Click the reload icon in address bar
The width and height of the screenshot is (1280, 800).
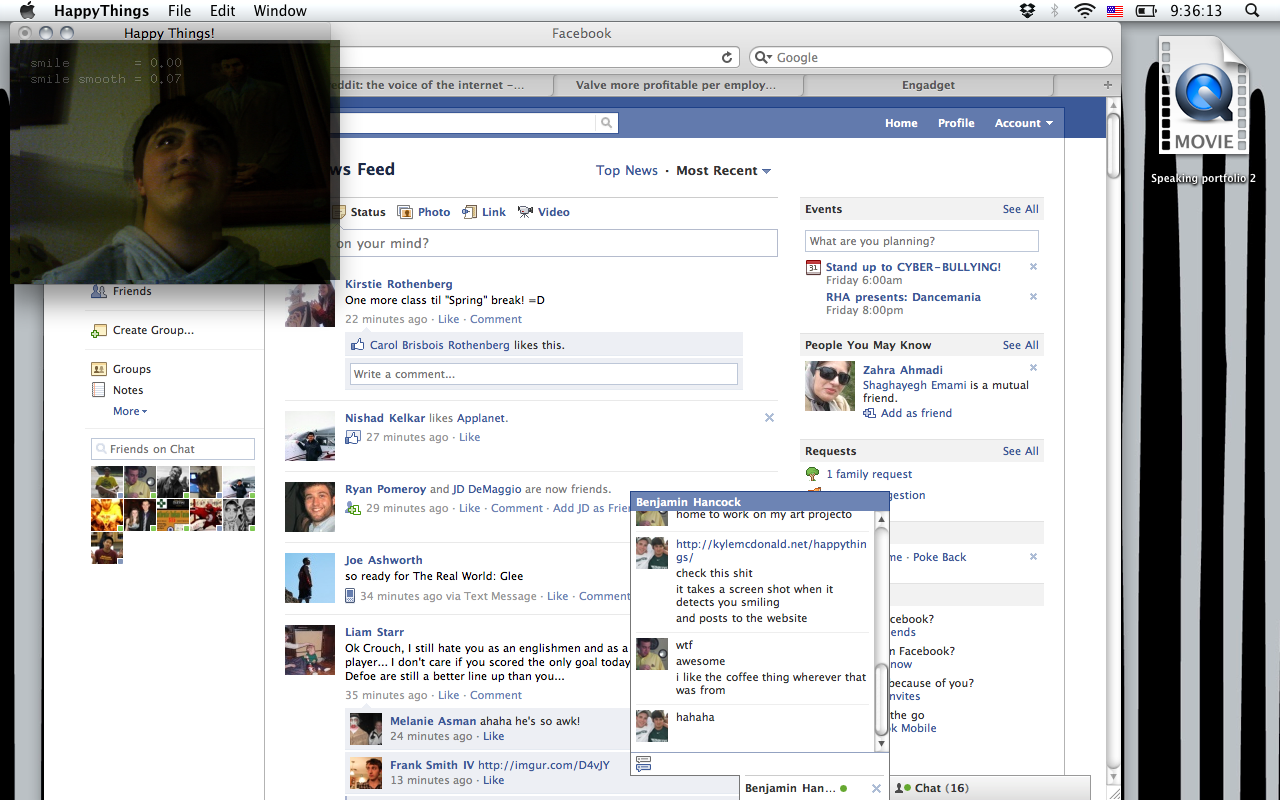[x=728, y=58]
